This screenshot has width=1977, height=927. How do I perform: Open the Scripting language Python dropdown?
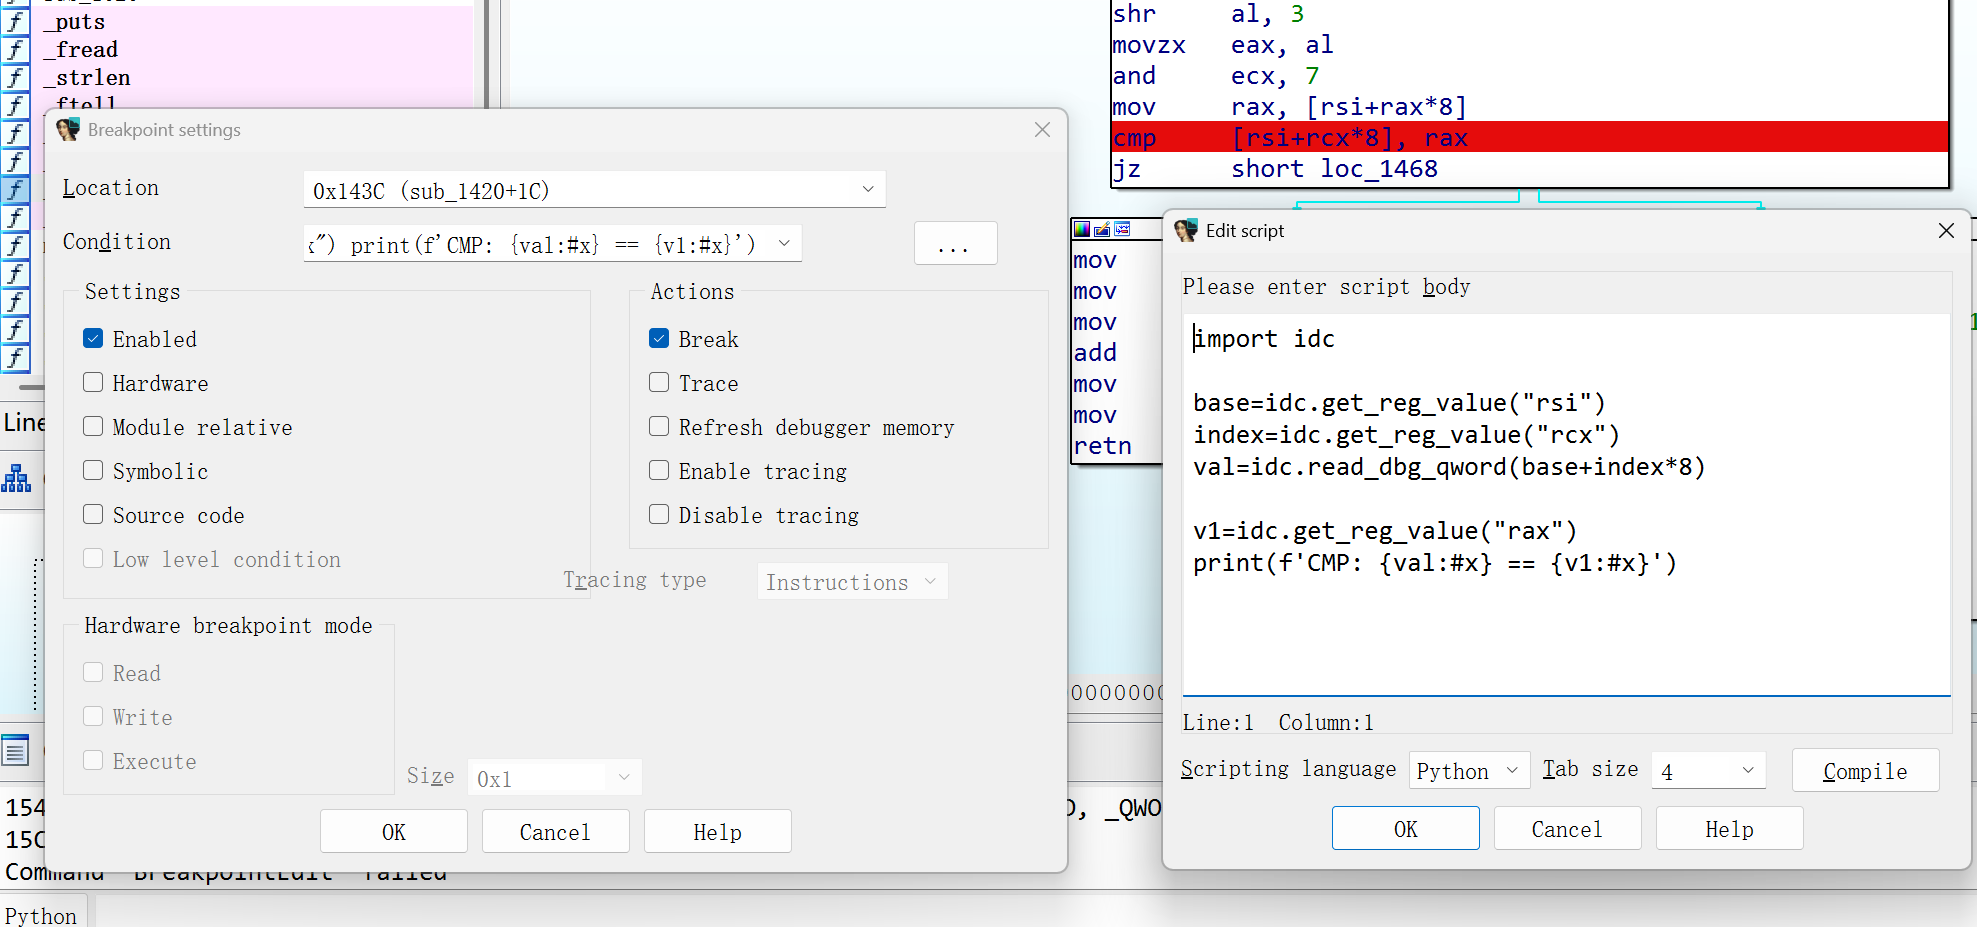coord(1511,770)
